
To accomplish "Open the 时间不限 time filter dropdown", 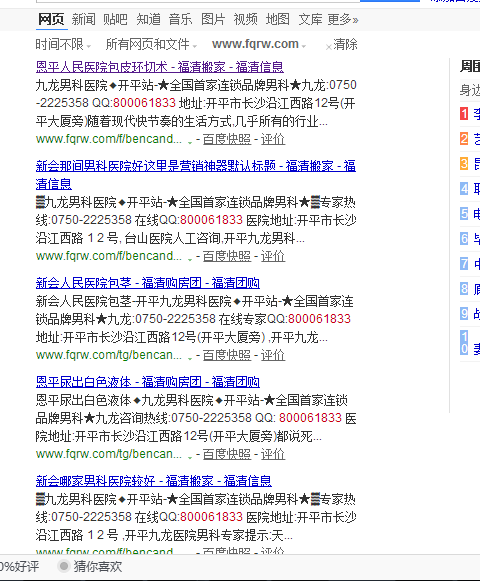I will (63, 44).
